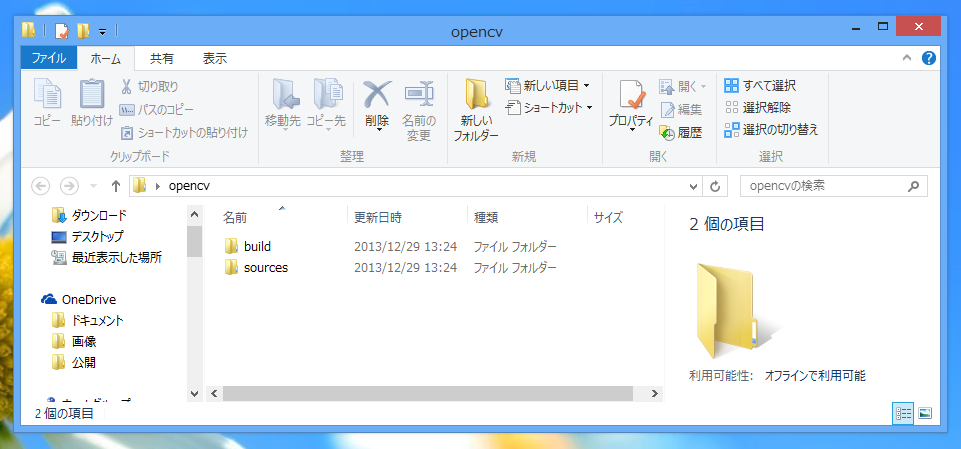Switch to the 共有 (Share) tab
Viewport: 961px width, 449px height.
(x=162, y=59)
